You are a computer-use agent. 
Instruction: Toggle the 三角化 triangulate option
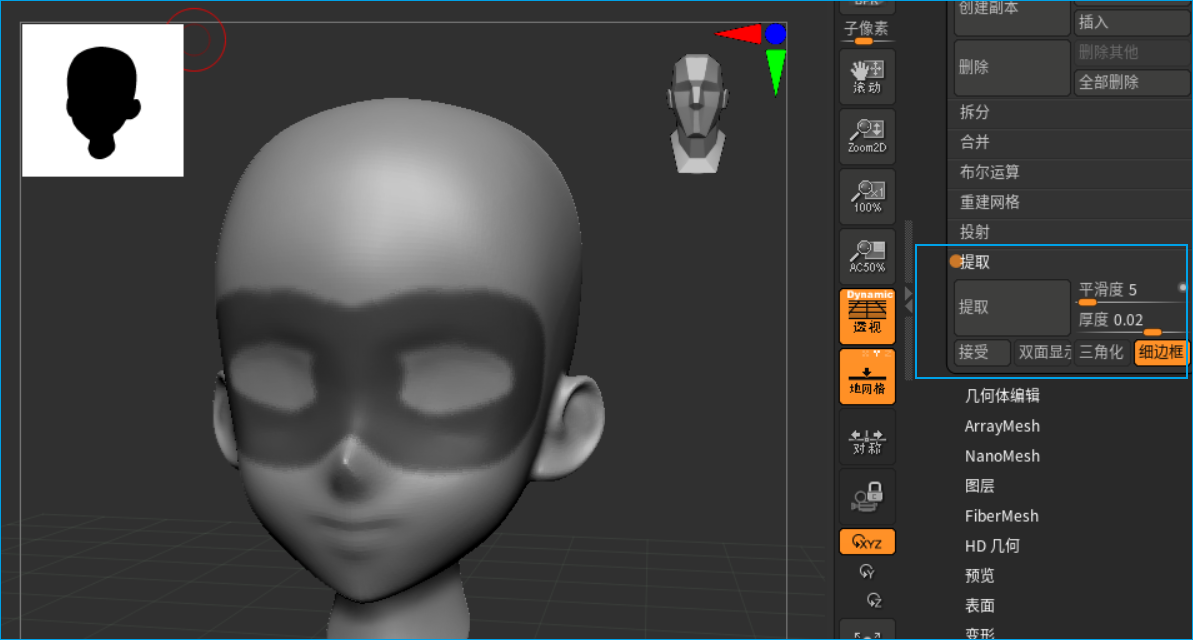1102,352
